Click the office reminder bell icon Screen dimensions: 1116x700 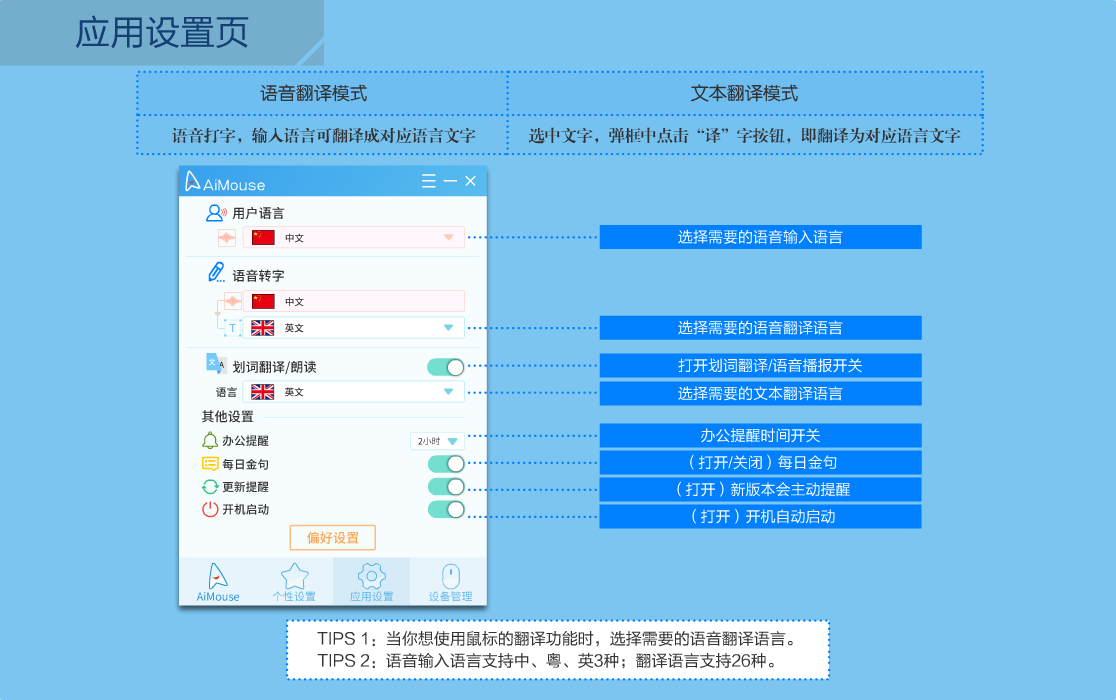pos(210,440)
